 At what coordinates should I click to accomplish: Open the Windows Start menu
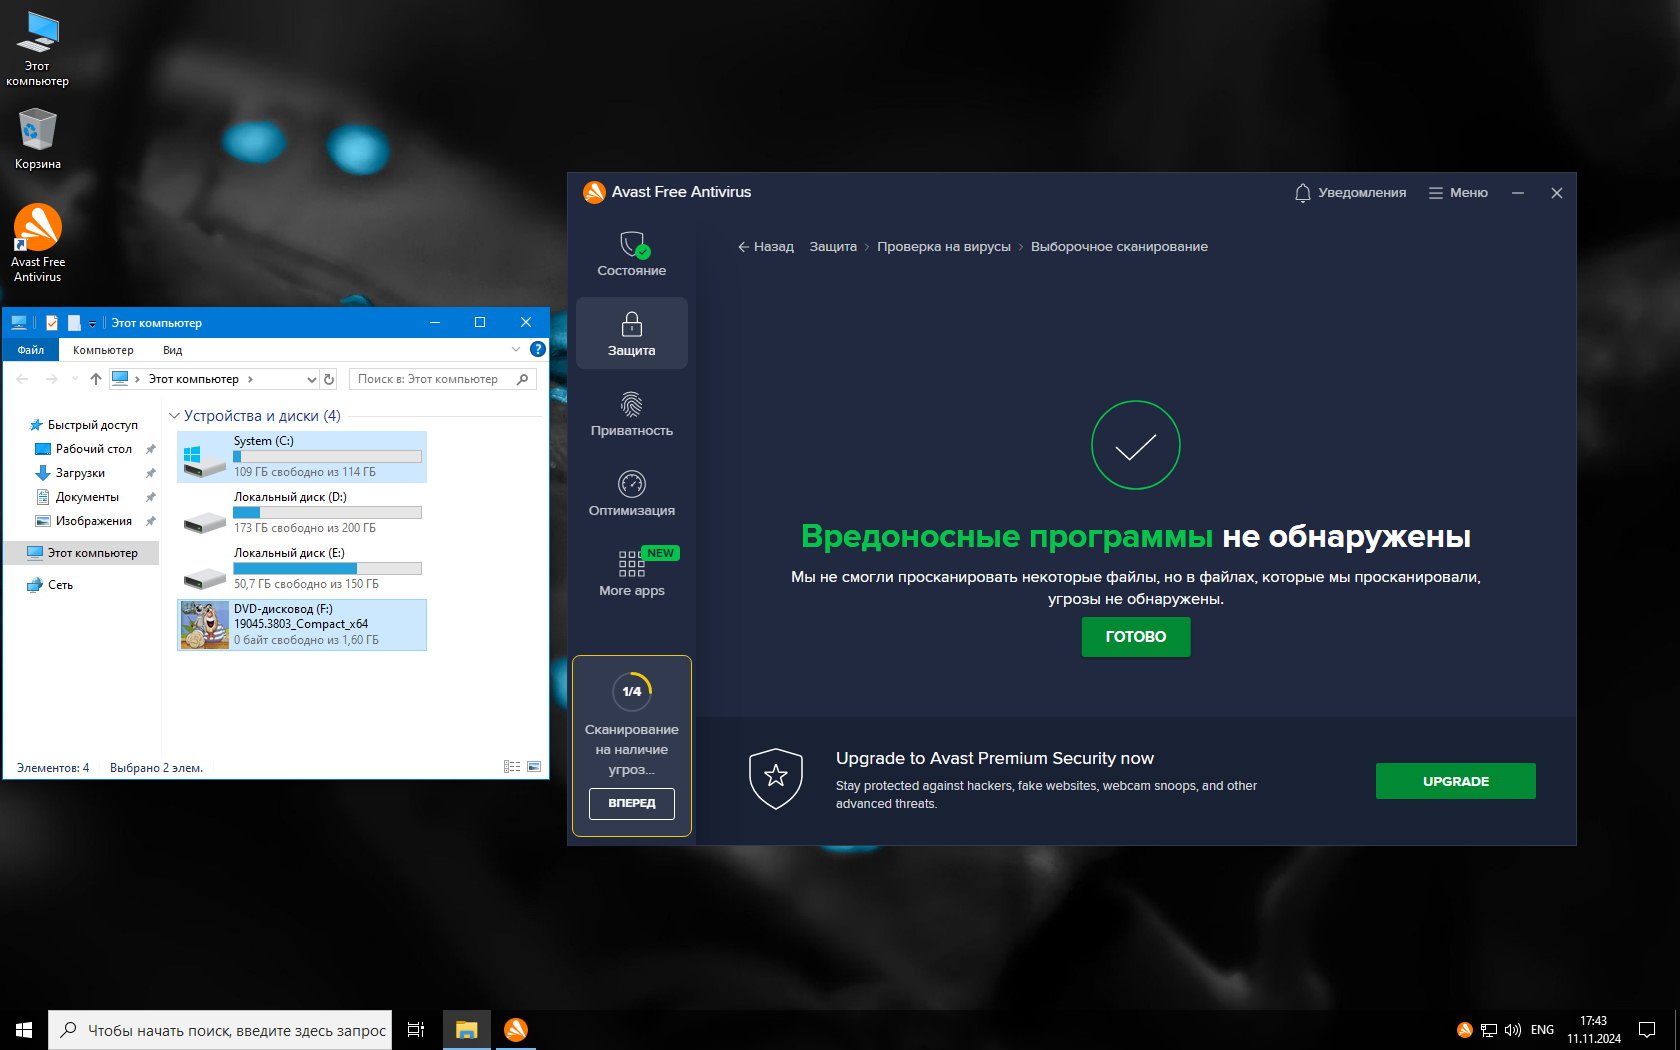tap(24, 1030)
